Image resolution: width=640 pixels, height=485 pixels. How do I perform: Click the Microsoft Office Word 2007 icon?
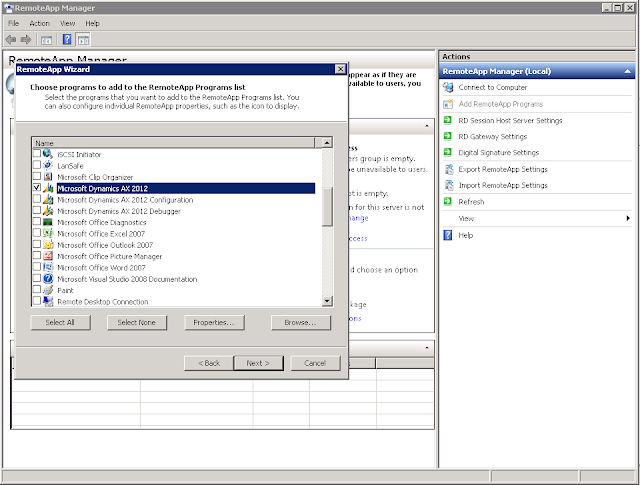click(x=48, y=267)
